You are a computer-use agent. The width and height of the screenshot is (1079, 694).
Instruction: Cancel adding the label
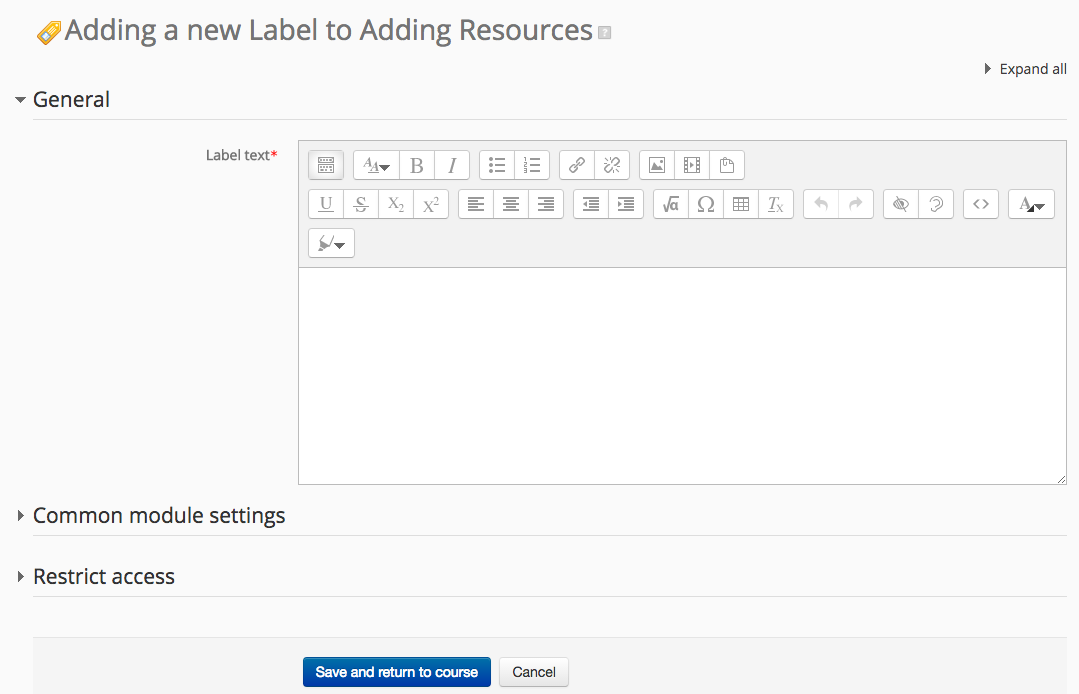pos(534,672)
